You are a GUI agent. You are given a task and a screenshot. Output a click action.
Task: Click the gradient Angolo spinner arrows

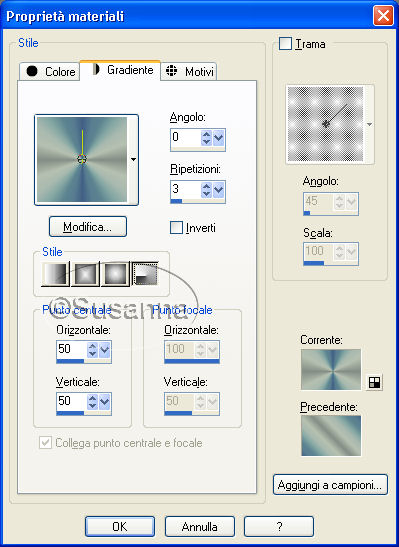(206, 137)
